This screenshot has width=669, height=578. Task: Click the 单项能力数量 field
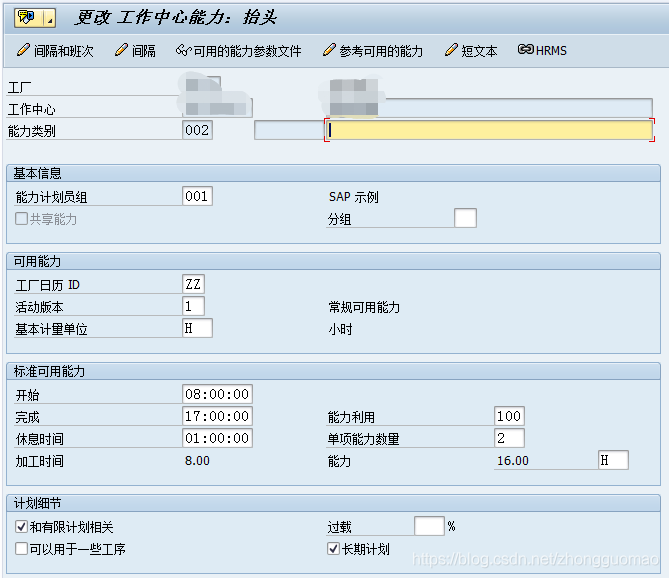coord(509,438)
